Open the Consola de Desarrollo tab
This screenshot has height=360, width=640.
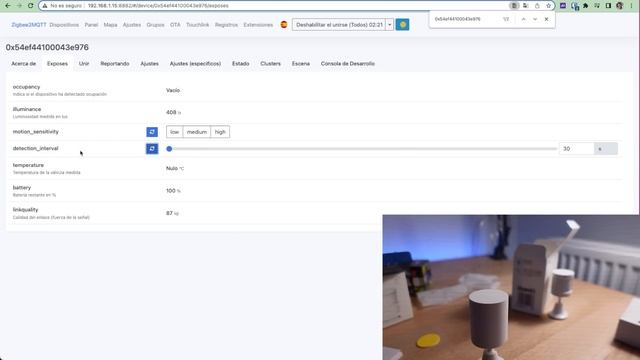[x=348, y=64]
